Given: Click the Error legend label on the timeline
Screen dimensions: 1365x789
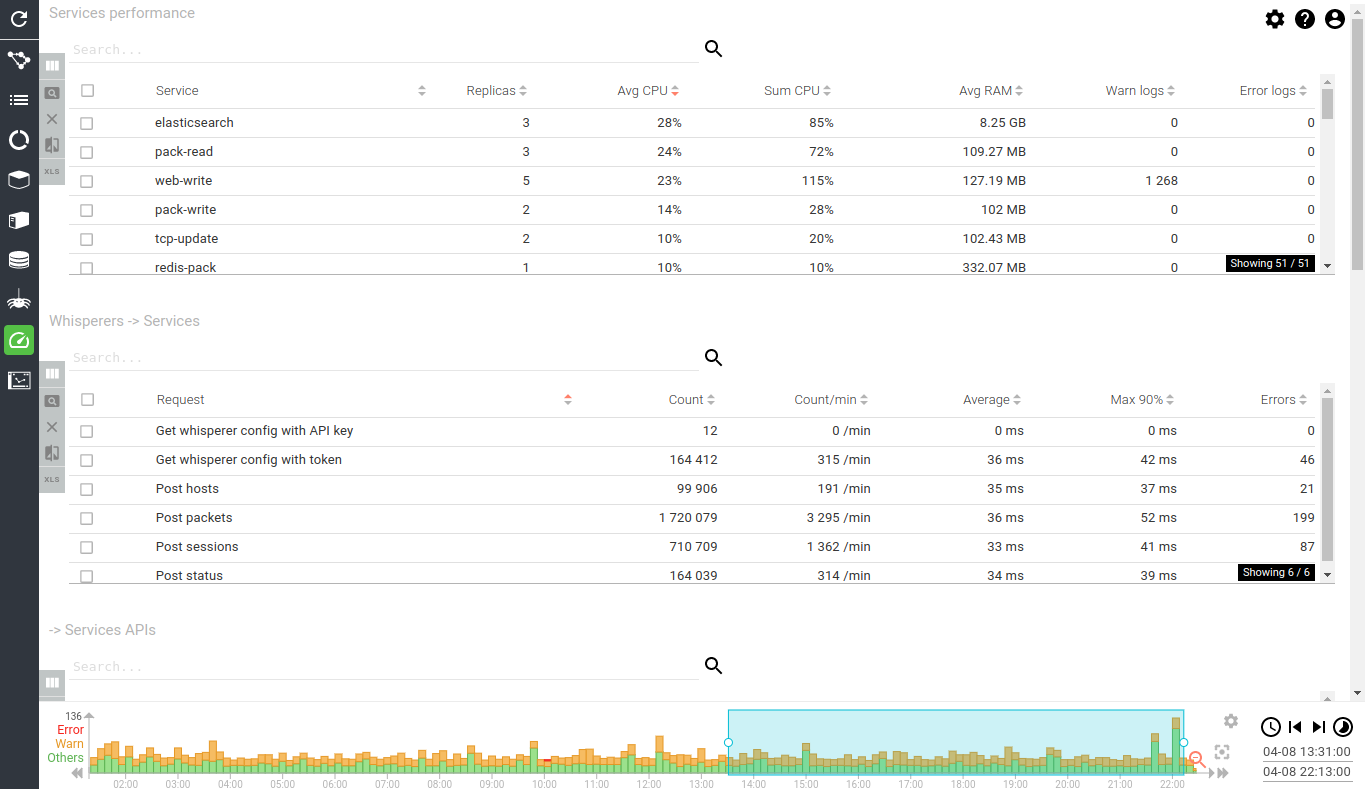Looking at the screenshot, I should point(70,730).
